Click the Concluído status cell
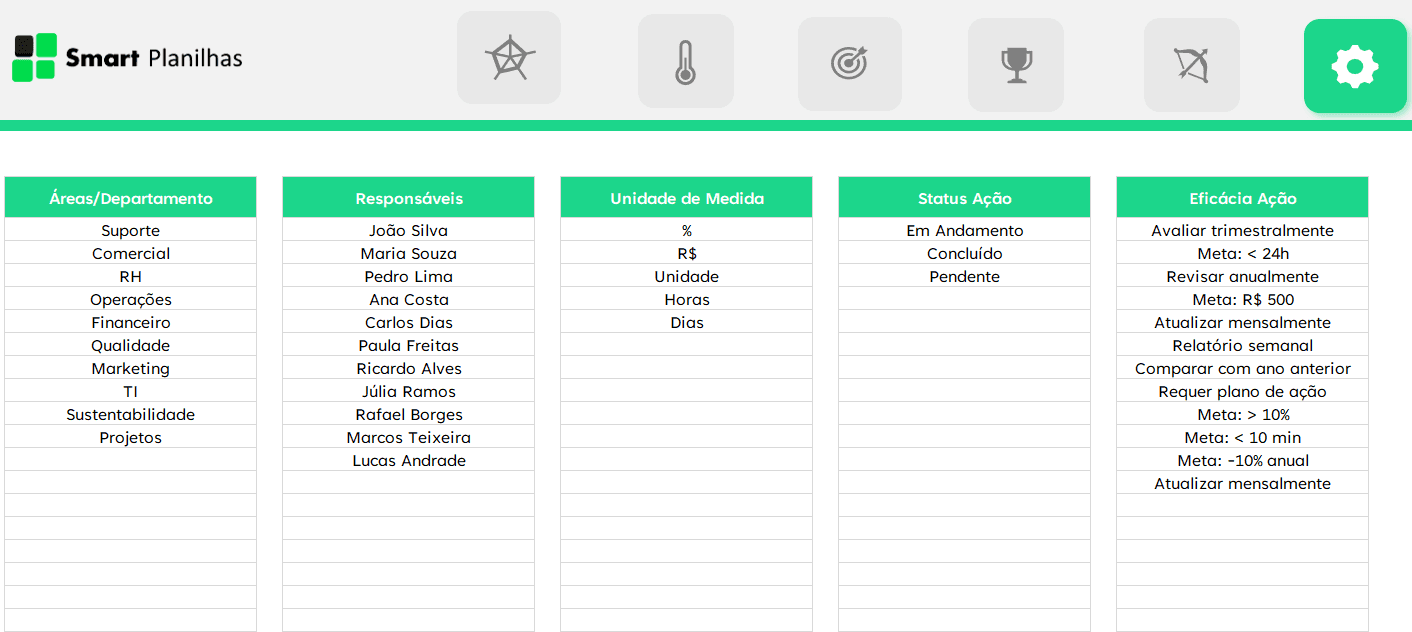Screen dimensions: 1412x632 [965, 254]
